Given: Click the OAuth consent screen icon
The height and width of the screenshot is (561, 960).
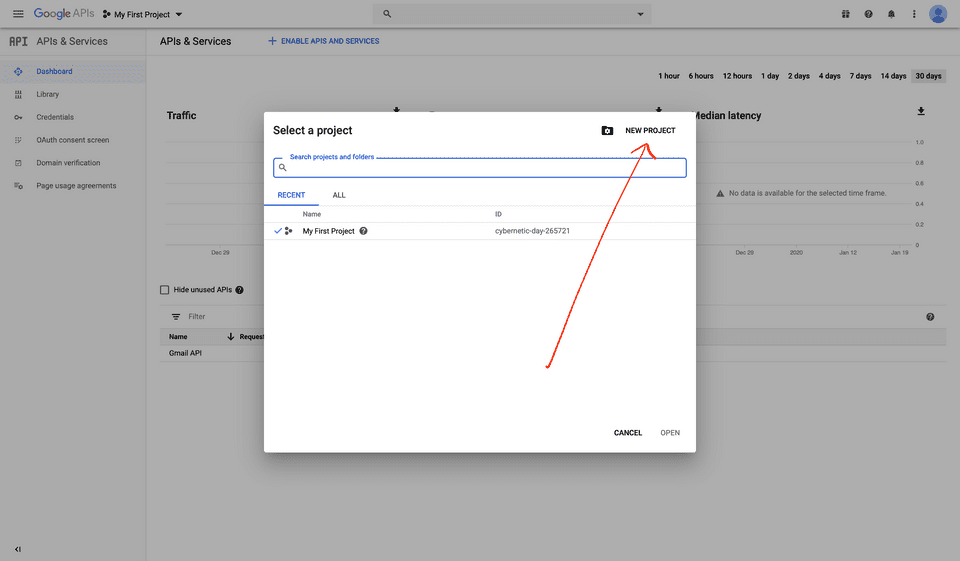Looking at the screenshot, I should (18, 140).
